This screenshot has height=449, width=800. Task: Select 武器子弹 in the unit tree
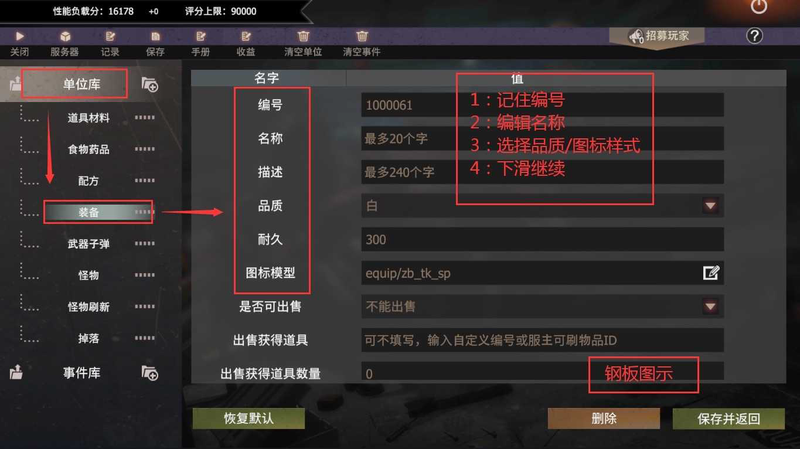[88, 244]
